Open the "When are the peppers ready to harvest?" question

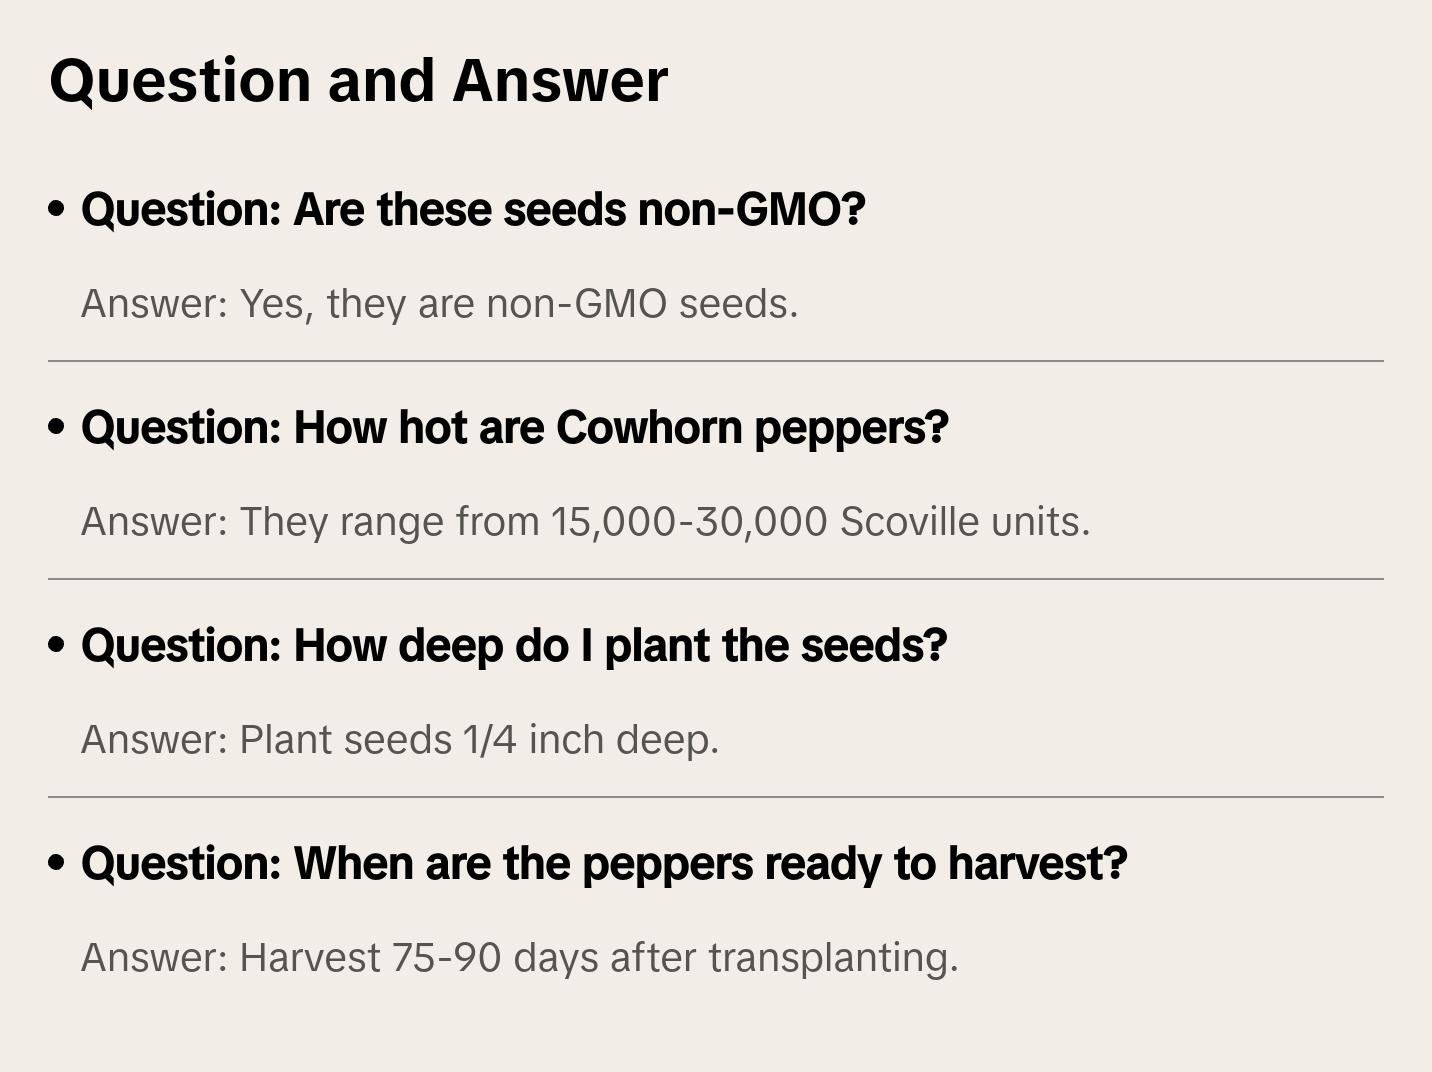pos(604,864)
